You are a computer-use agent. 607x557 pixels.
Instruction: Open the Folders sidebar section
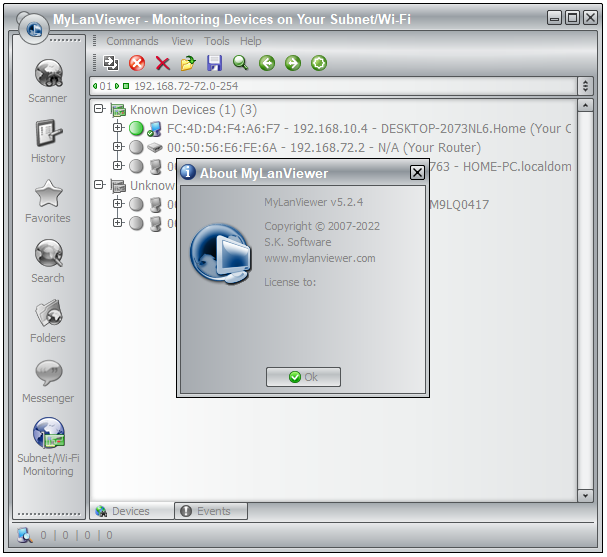pos(48,321)
